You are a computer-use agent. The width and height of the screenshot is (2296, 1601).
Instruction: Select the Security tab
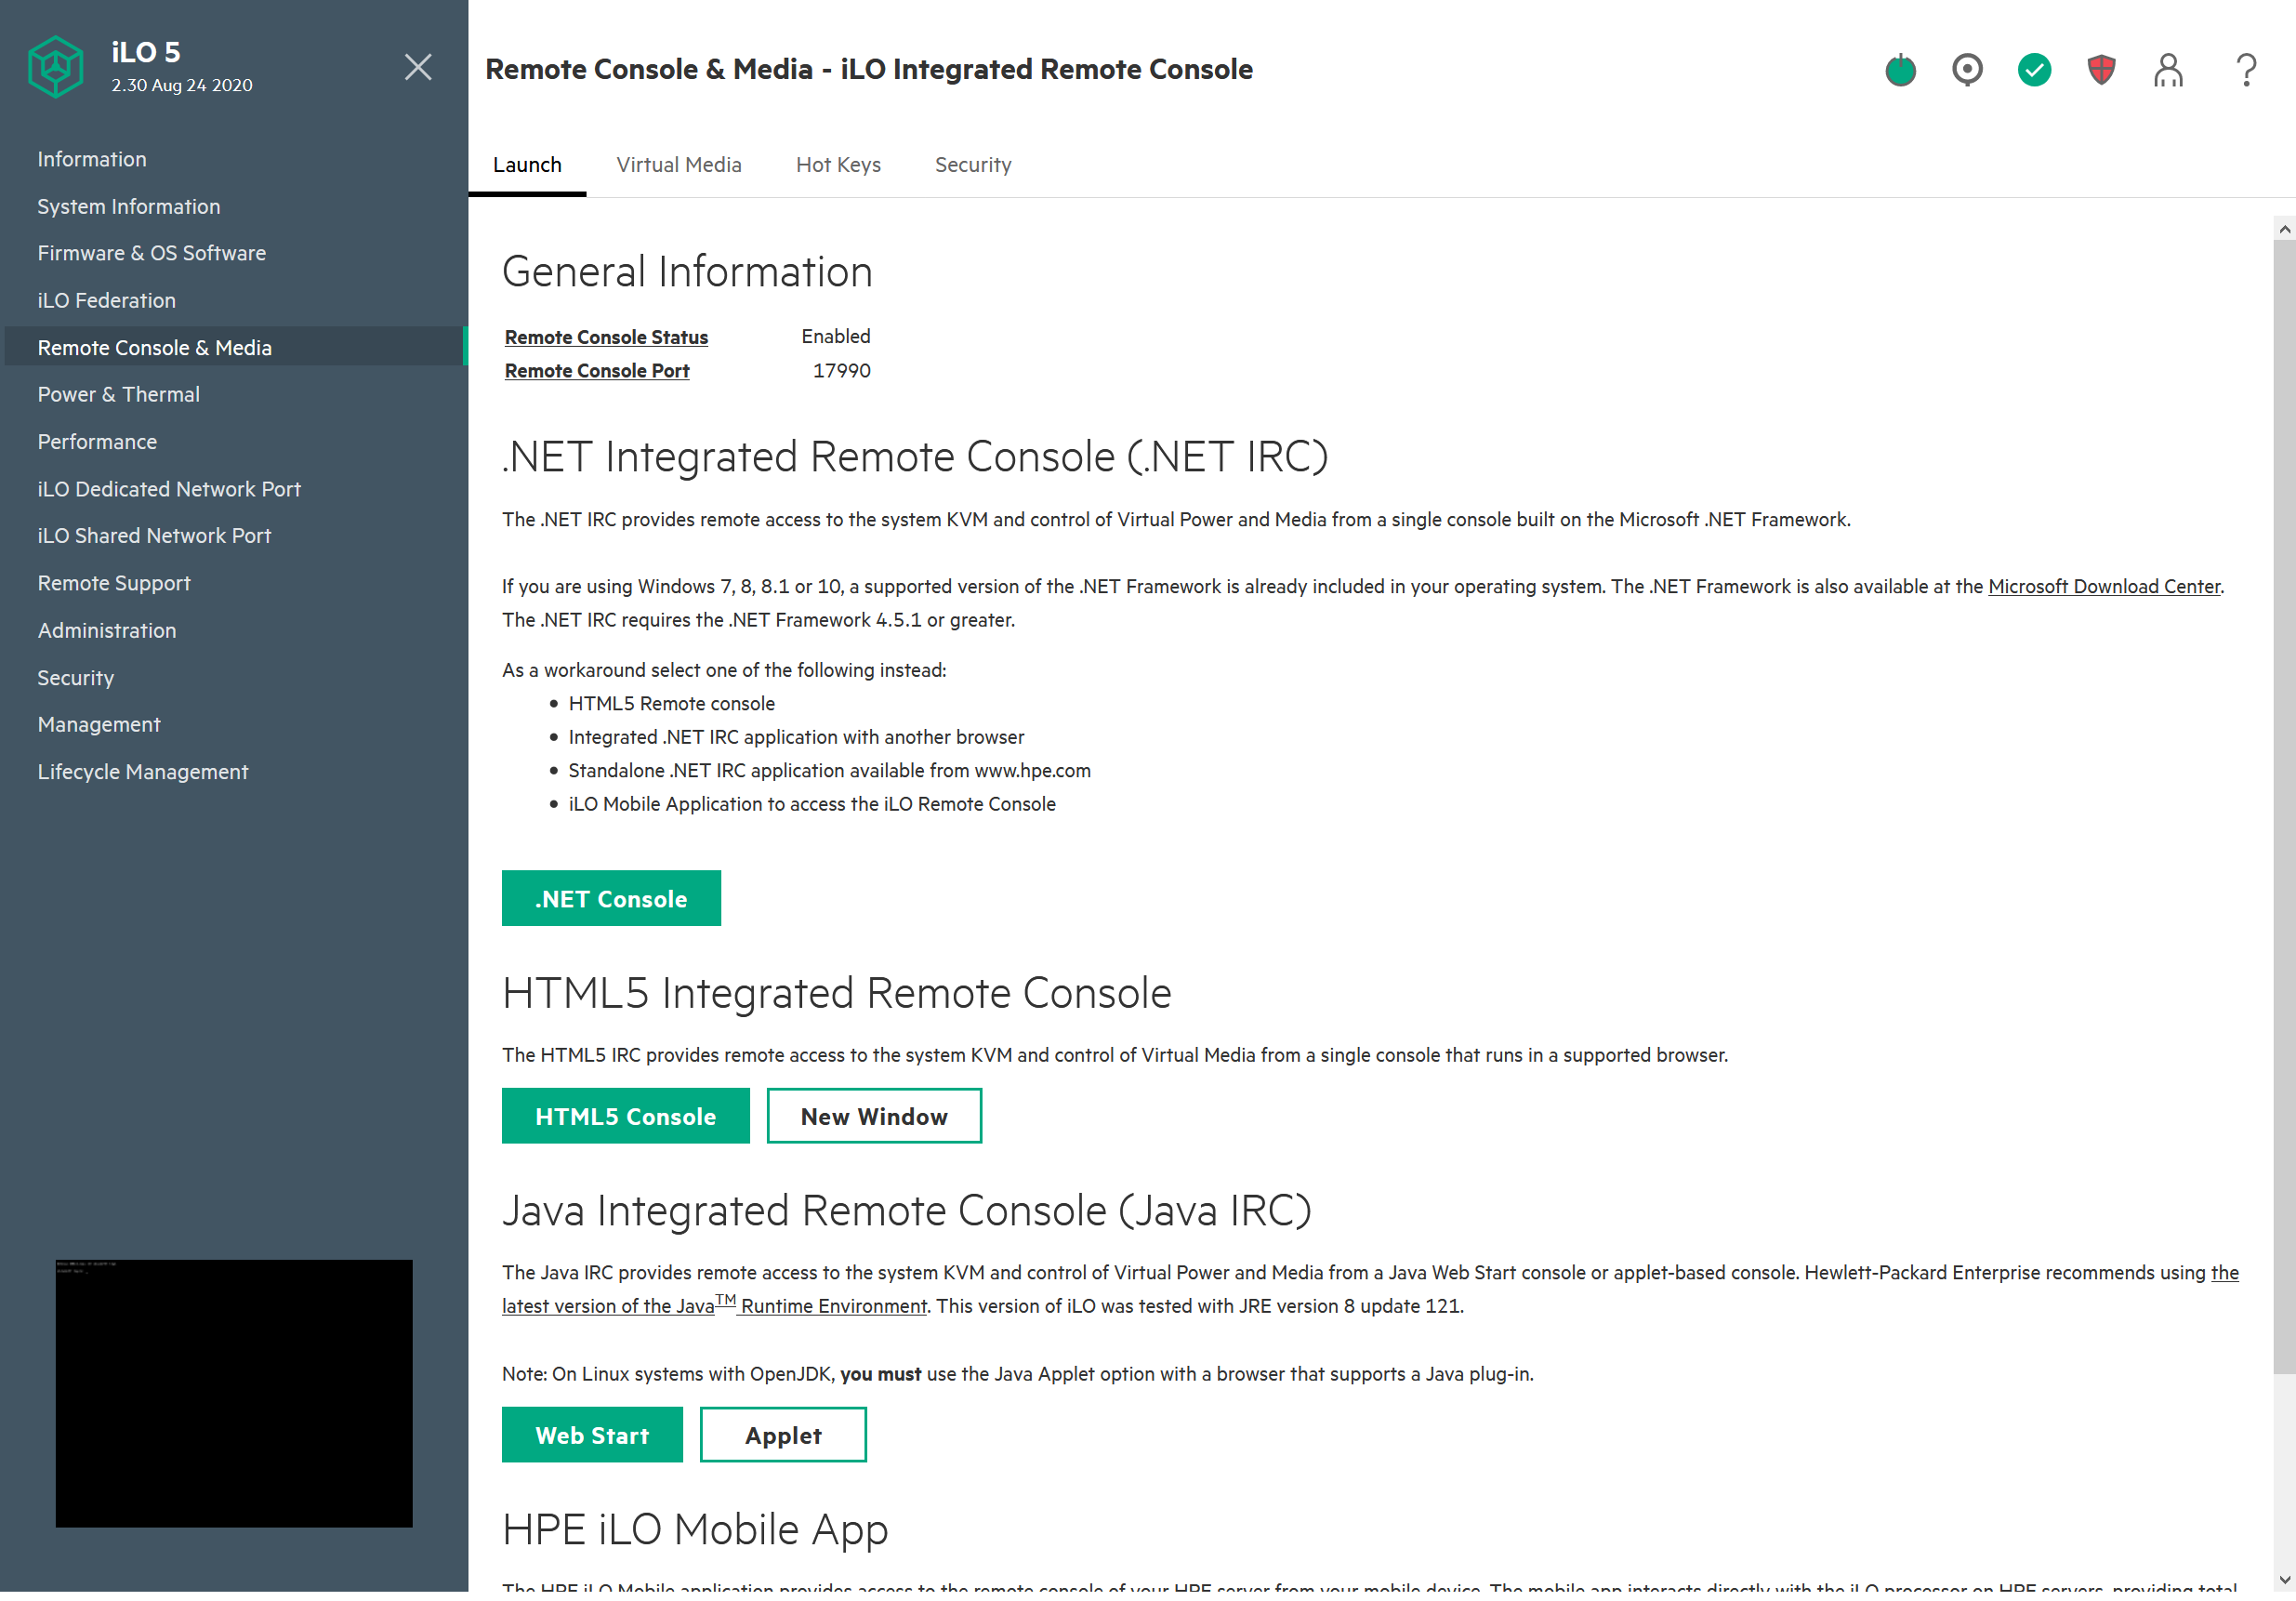pyautogui.click(x=972, y=165)
